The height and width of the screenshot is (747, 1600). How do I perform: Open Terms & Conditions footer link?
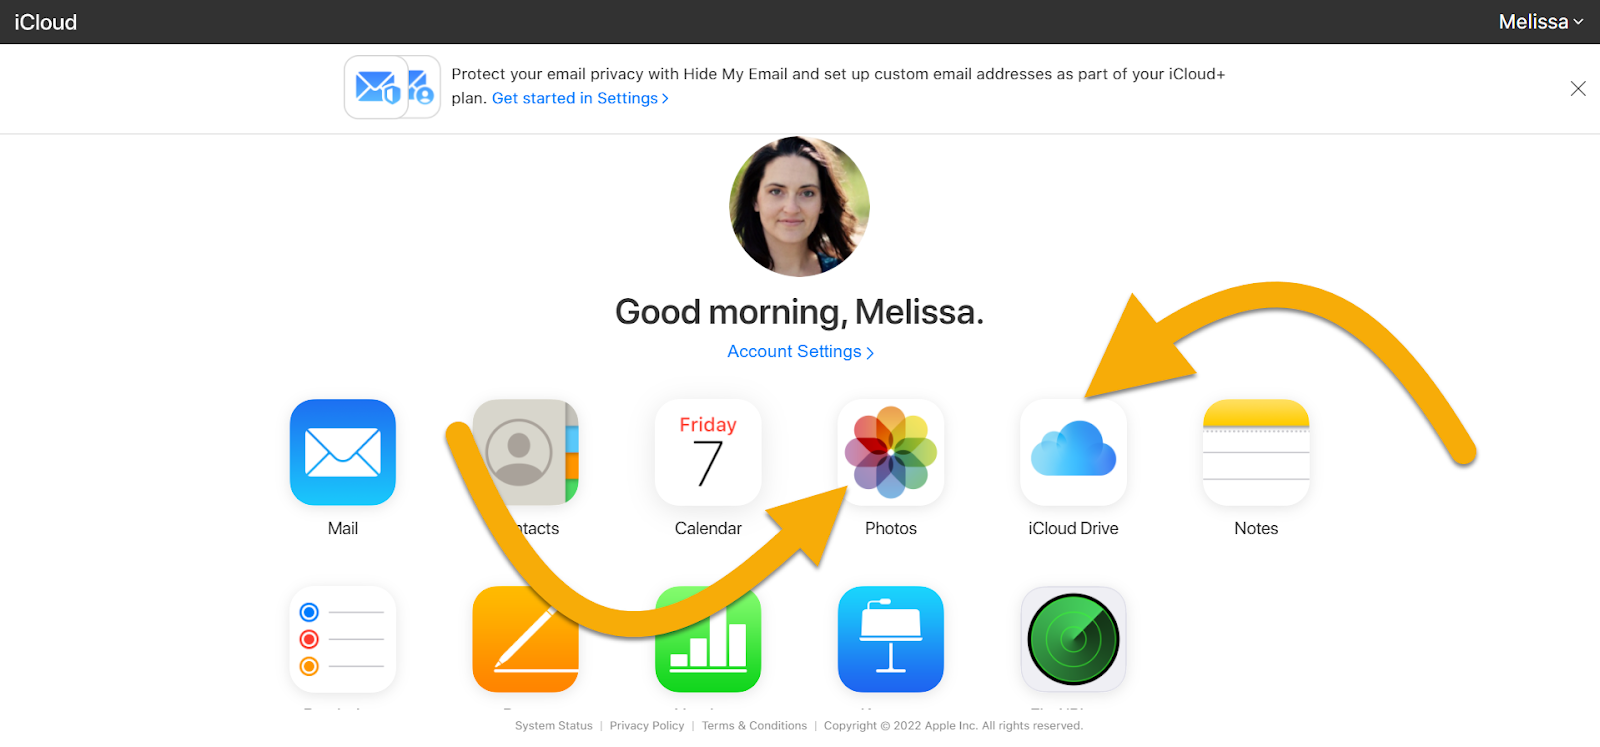[754, 726]
